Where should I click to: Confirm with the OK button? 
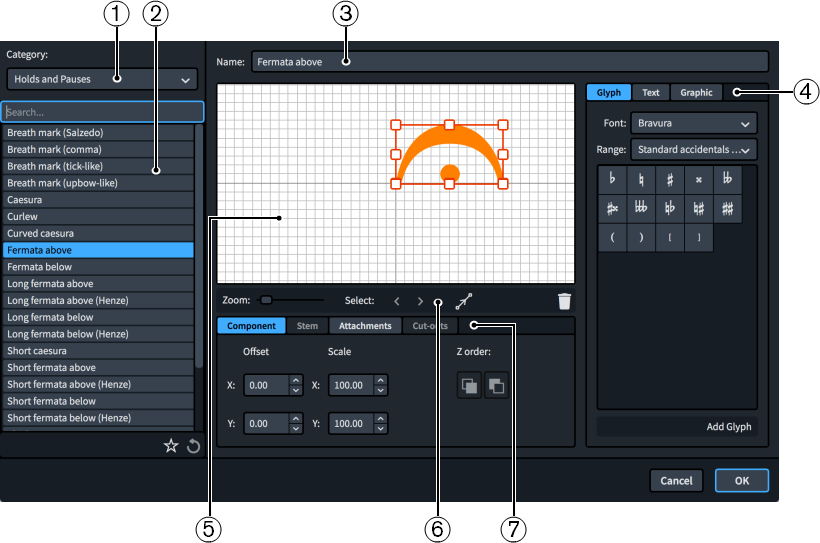point(742,481)
